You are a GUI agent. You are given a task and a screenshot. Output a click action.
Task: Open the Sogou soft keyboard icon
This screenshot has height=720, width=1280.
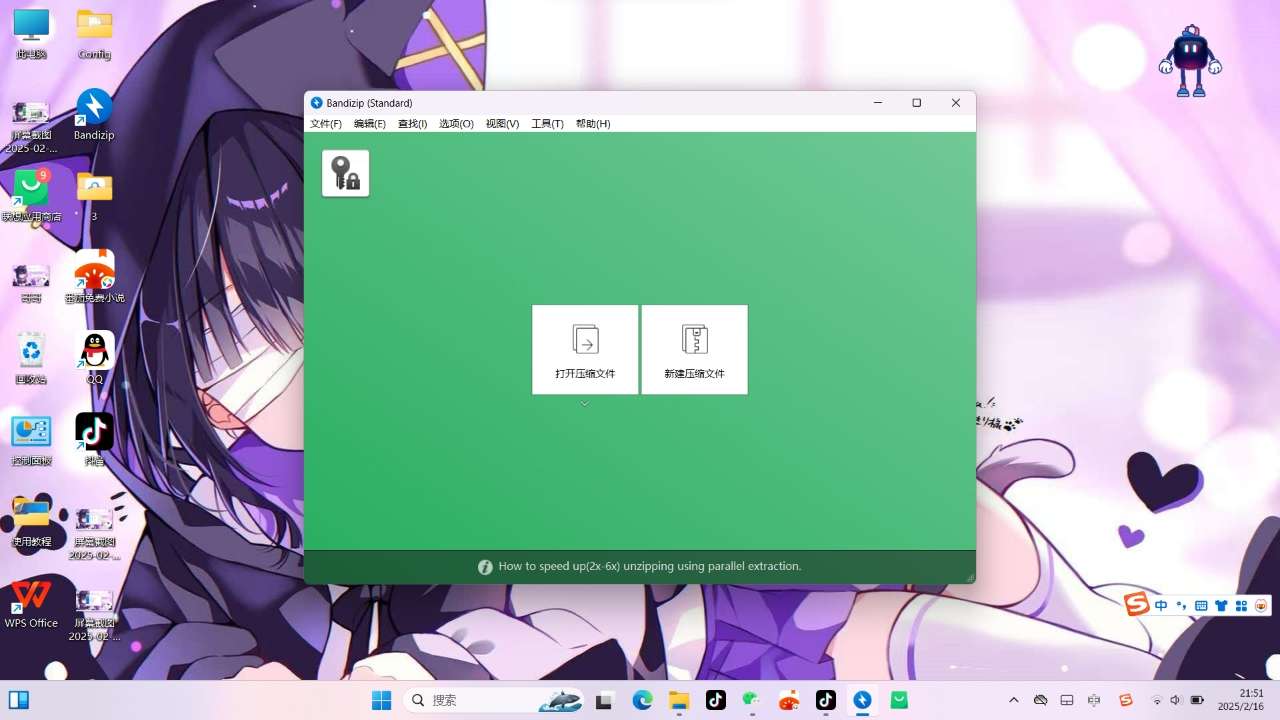coord(1201,606)
